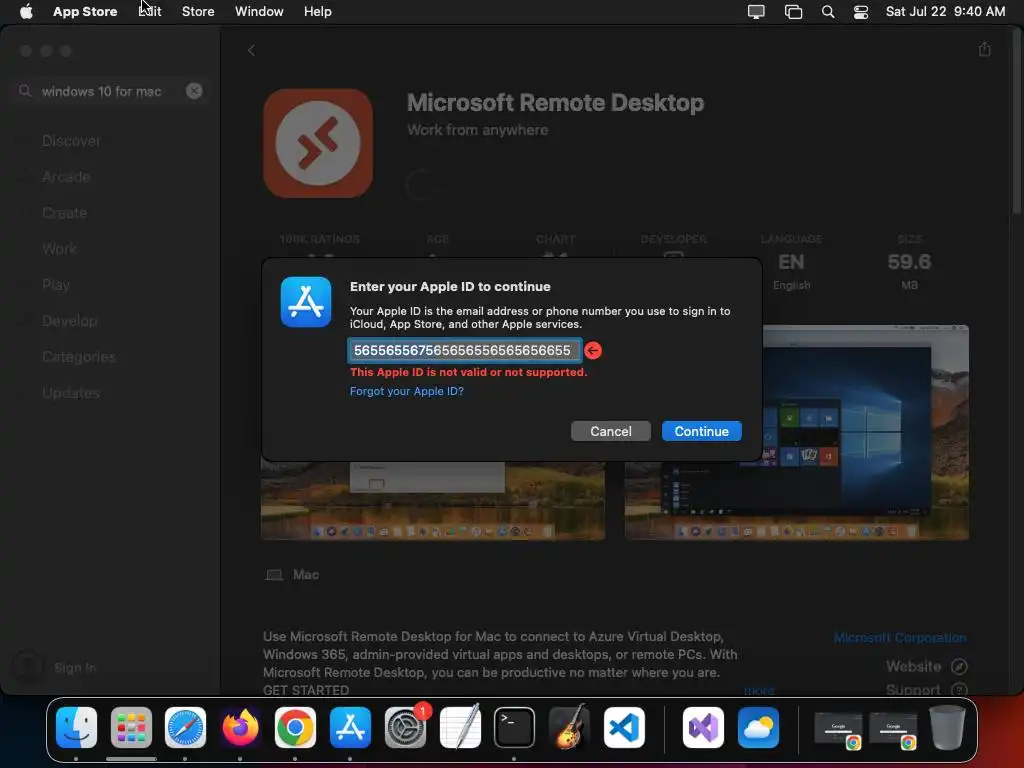Select Work in the sidebar
This screenshot has width=1024, height=768.
click(59, 249)
